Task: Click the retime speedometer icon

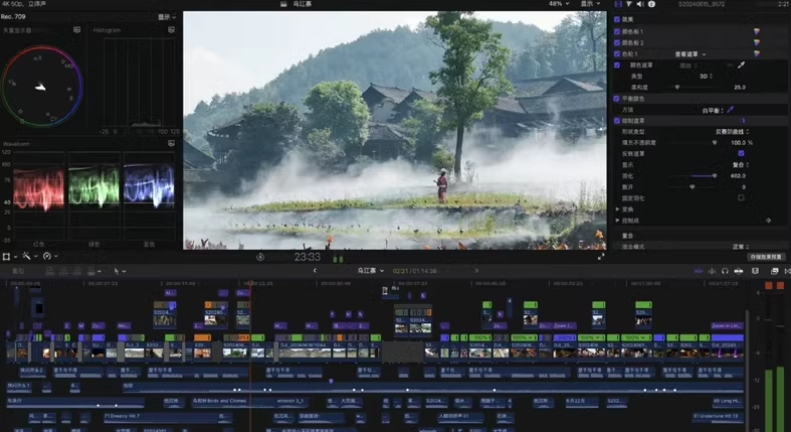Action: pos(48,256)
